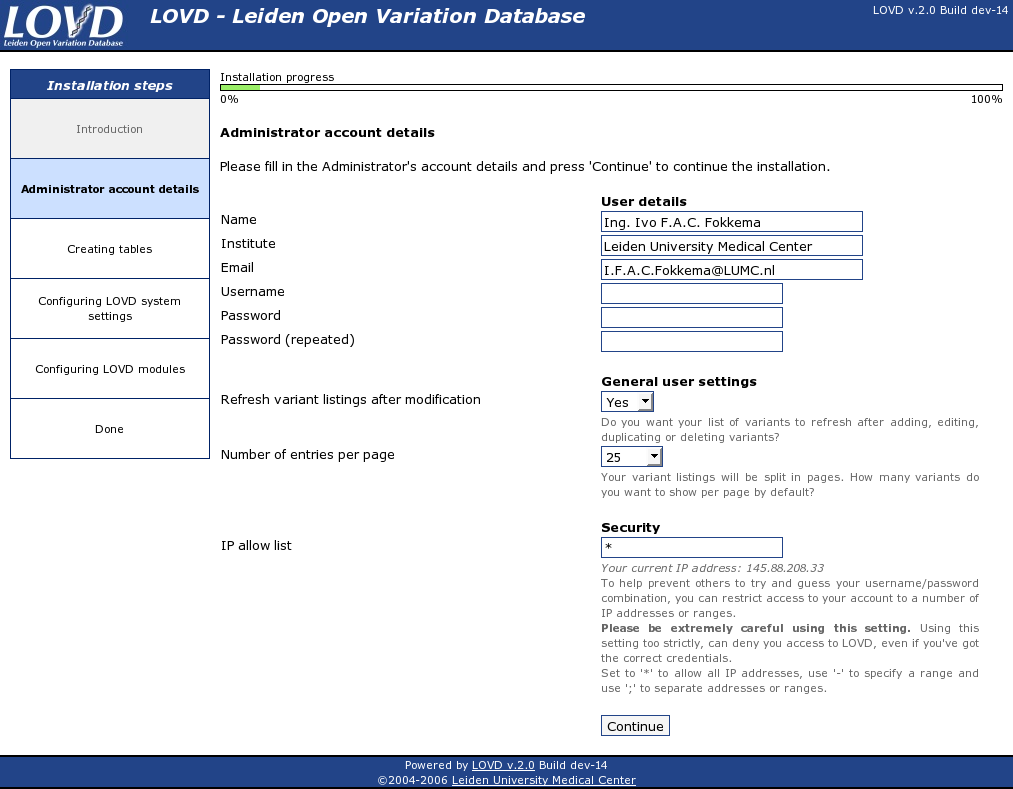This screenshot has width=1013, height=789.
Task: Click the 'IP allow list' label
Action: (x=256, y=545)
